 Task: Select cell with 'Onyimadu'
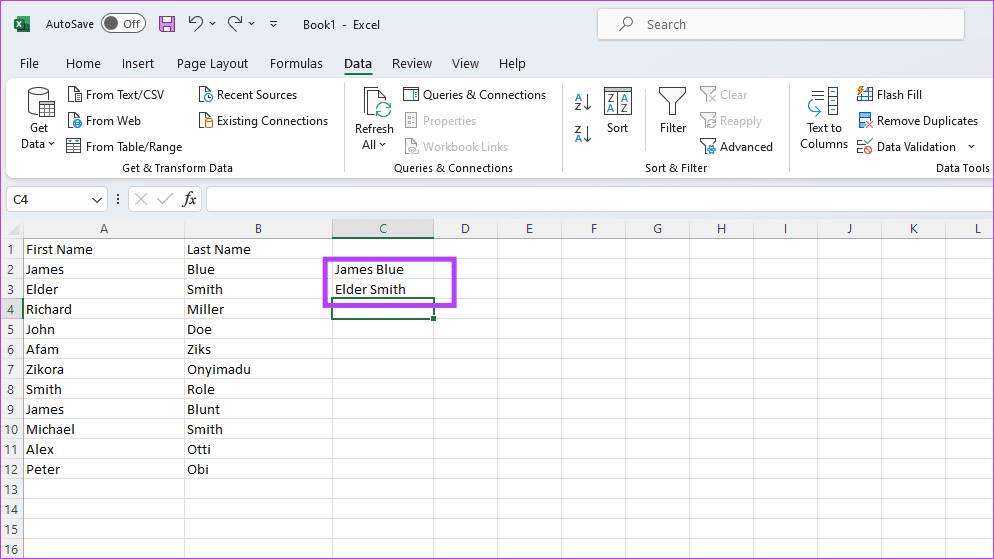click(258, 369)
